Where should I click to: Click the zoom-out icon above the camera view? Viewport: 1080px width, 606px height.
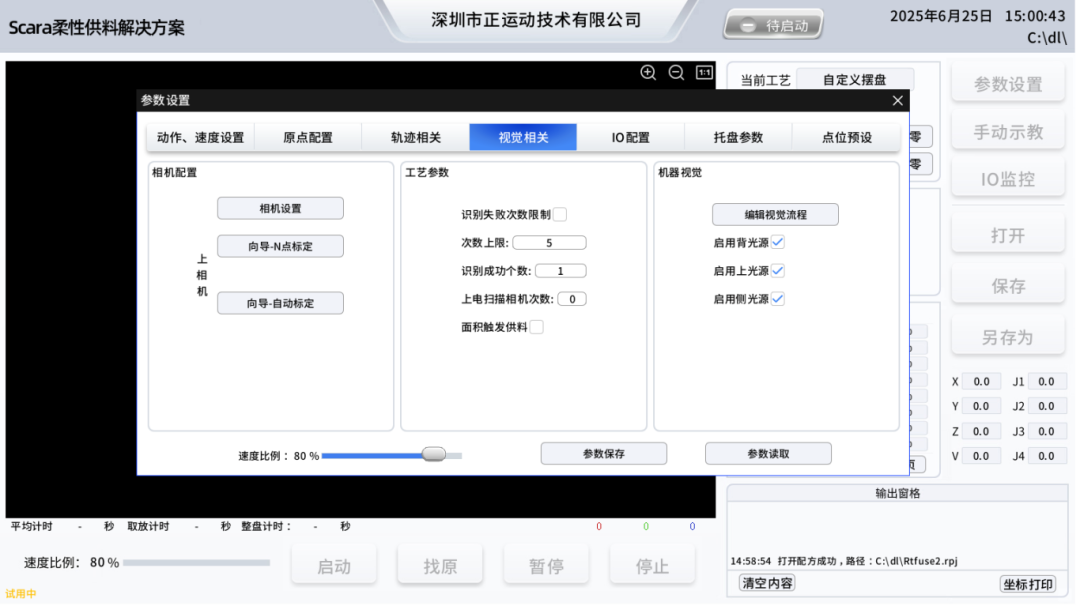click(675, 73)
